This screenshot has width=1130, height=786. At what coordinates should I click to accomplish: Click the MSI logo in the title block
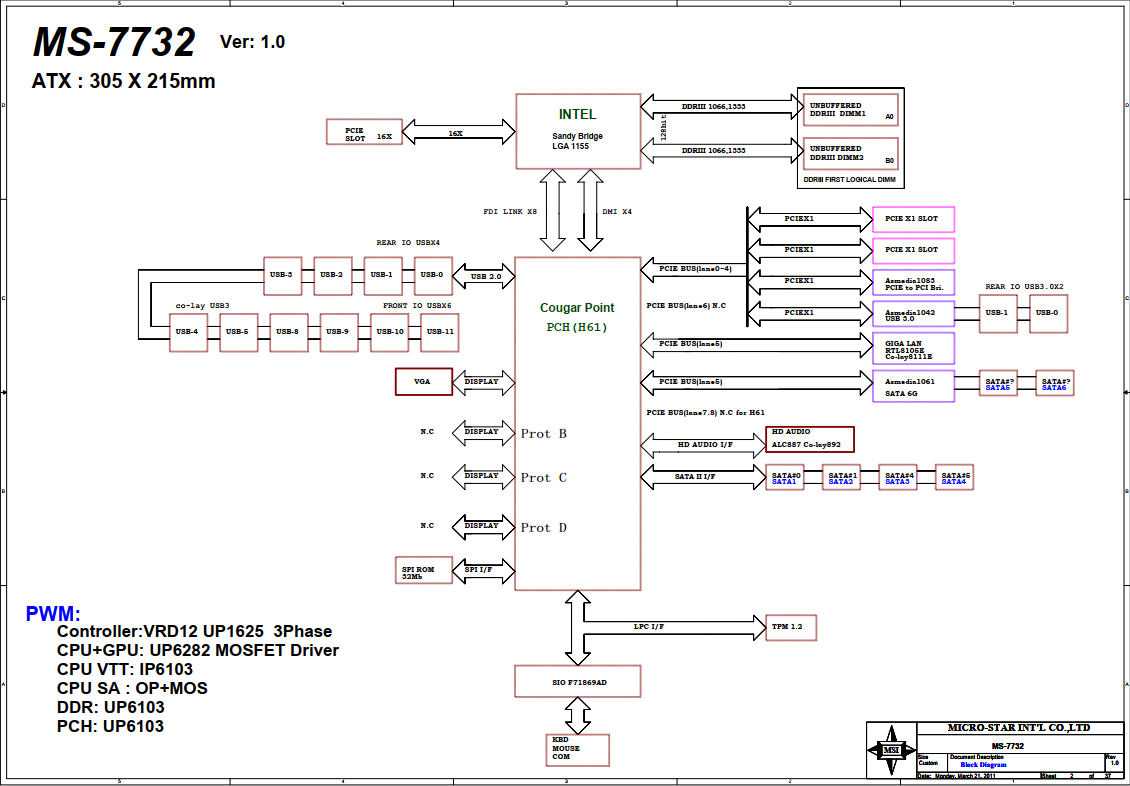click(x=891, y=750)
